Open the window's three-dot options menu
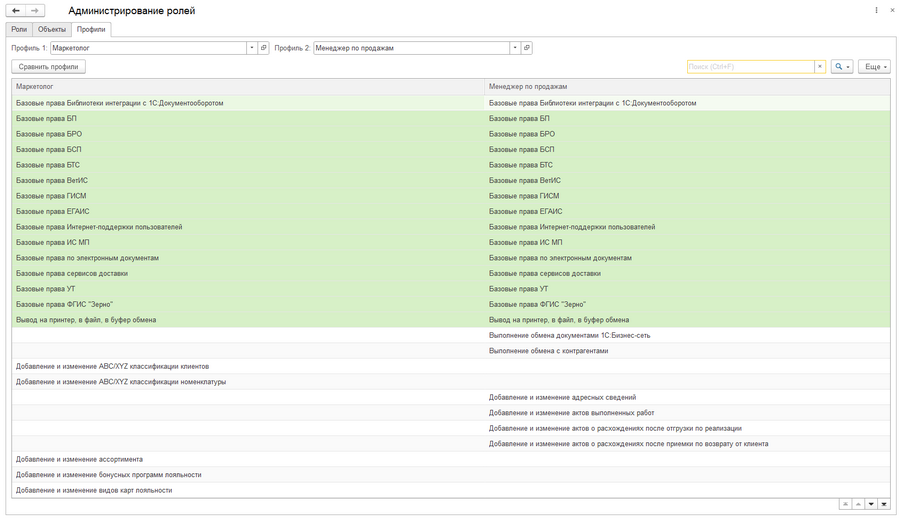This screenshot has width=900, height=519. coord(876,10)
